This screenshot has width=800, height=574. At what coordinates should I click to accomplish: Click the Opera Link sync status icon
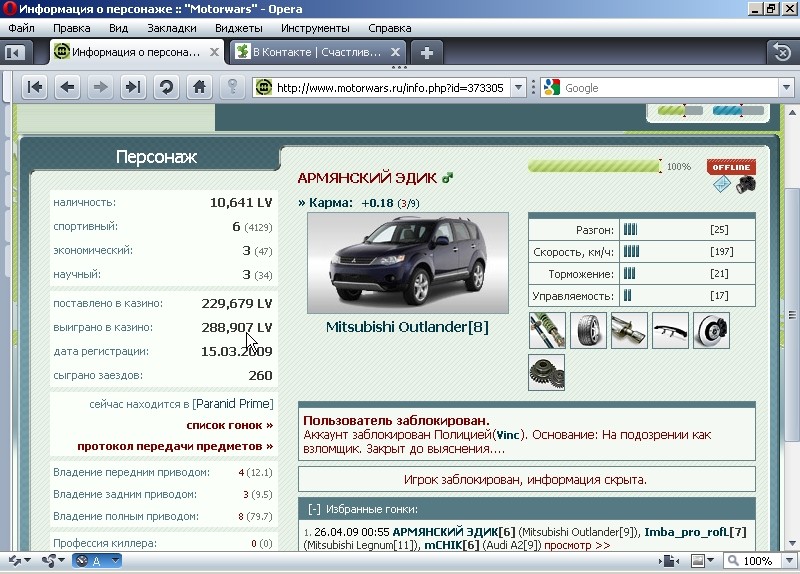coord(14,561)
